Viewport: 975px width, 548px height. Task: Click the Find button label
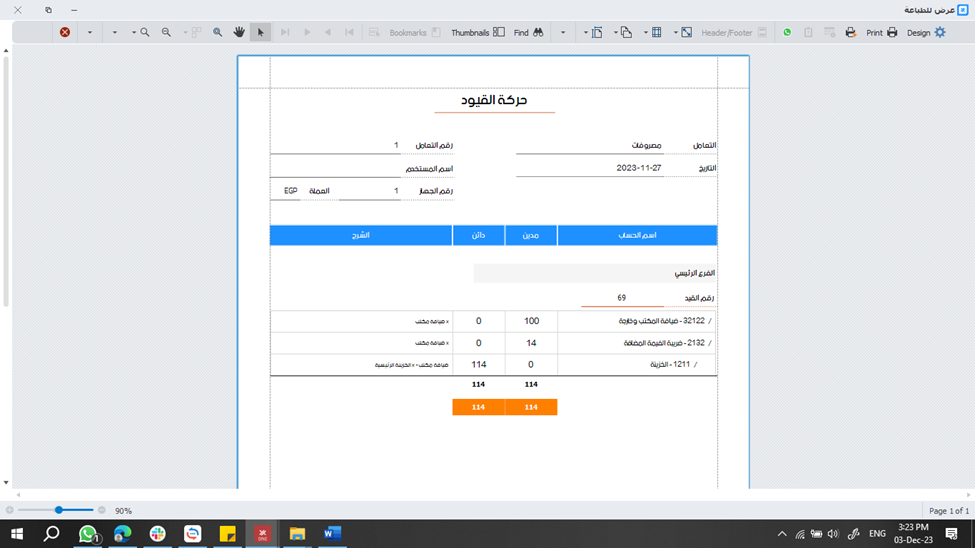(x=521, y=33)
